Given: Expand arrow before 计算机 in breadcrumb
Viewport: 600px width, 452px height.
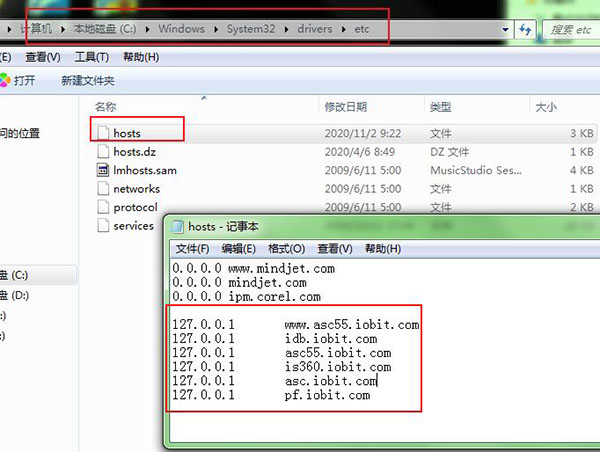Looking at the screenshot, I should (x=9, y=29).
